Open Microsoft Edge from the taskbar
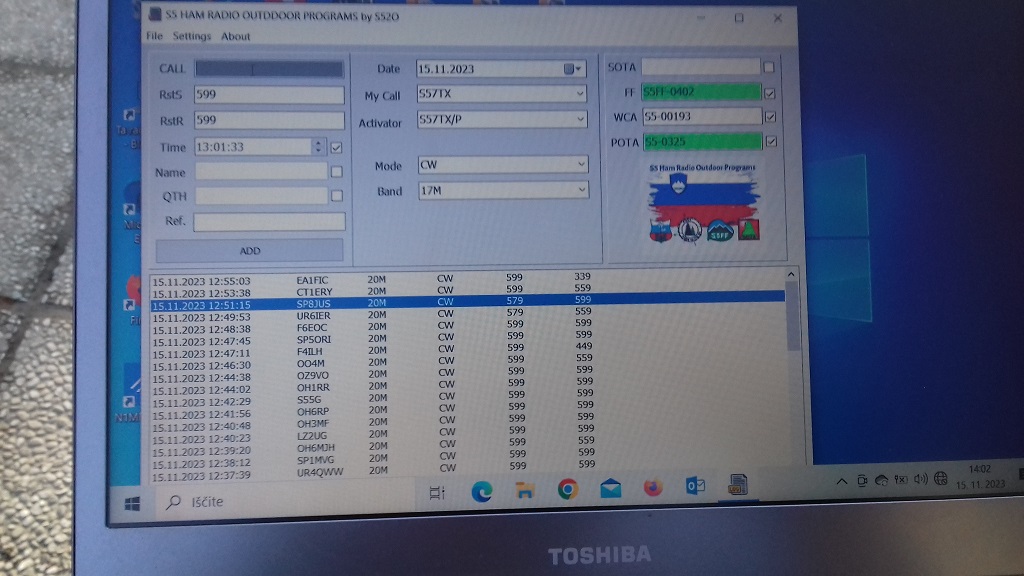Image resolution: width=1024 pixels, height=576 pixels. click(x=482, y=489)
